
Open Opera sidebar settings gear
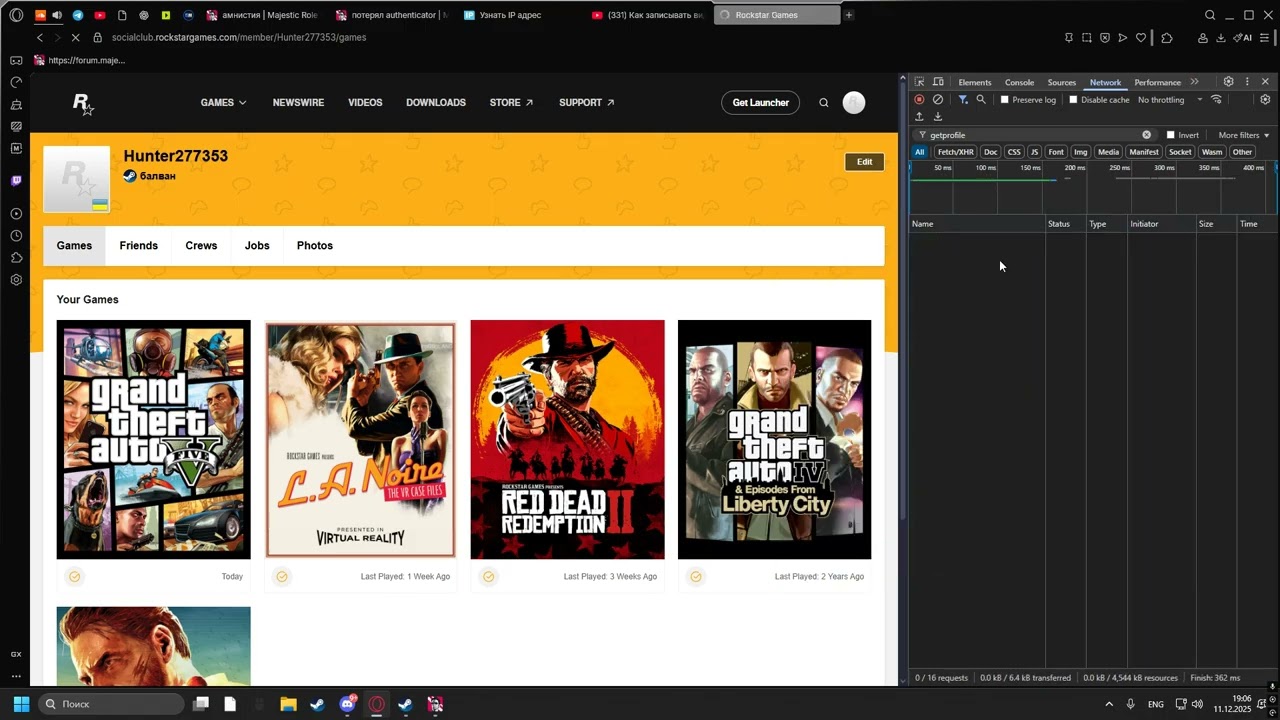(x=16, y=280)
